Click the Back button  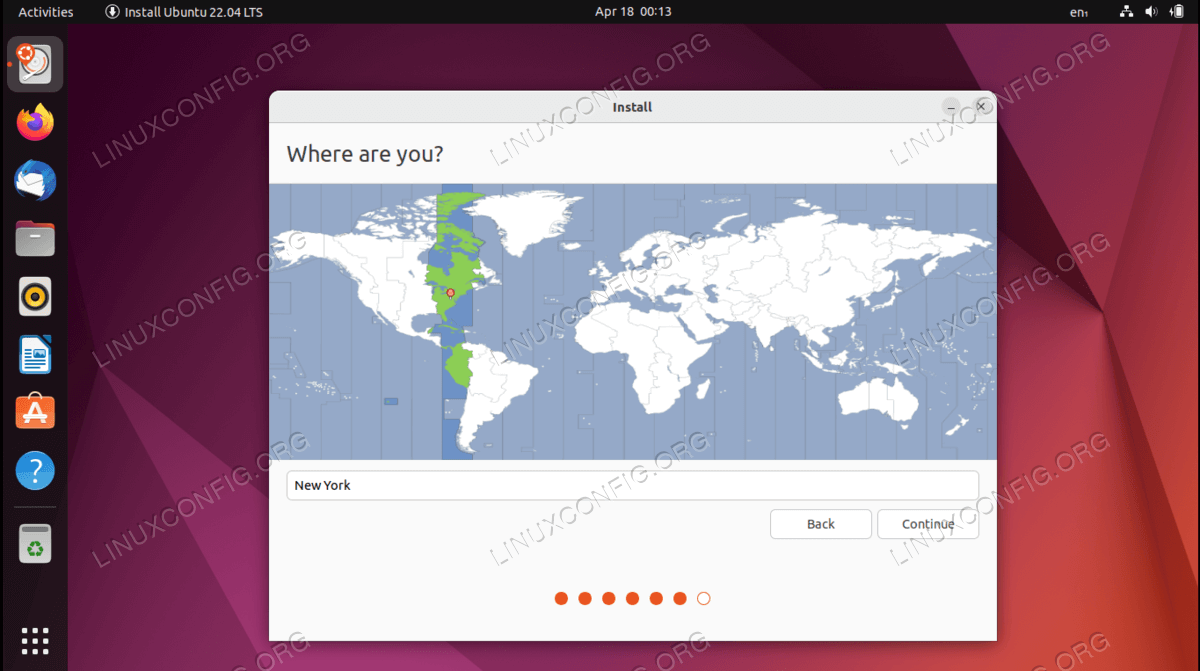click(821, 524)
